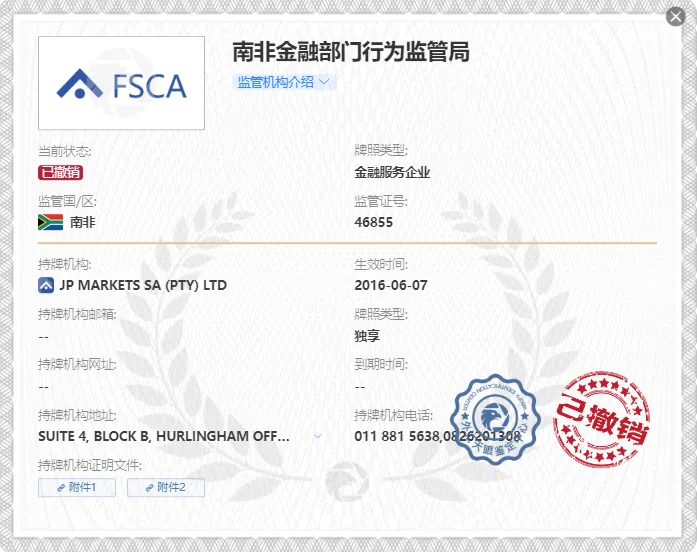Click the title 南非金融部门行为监管局
Image resolution: width=697 pixels, height=552 pixels.
(x=351, y=52)
